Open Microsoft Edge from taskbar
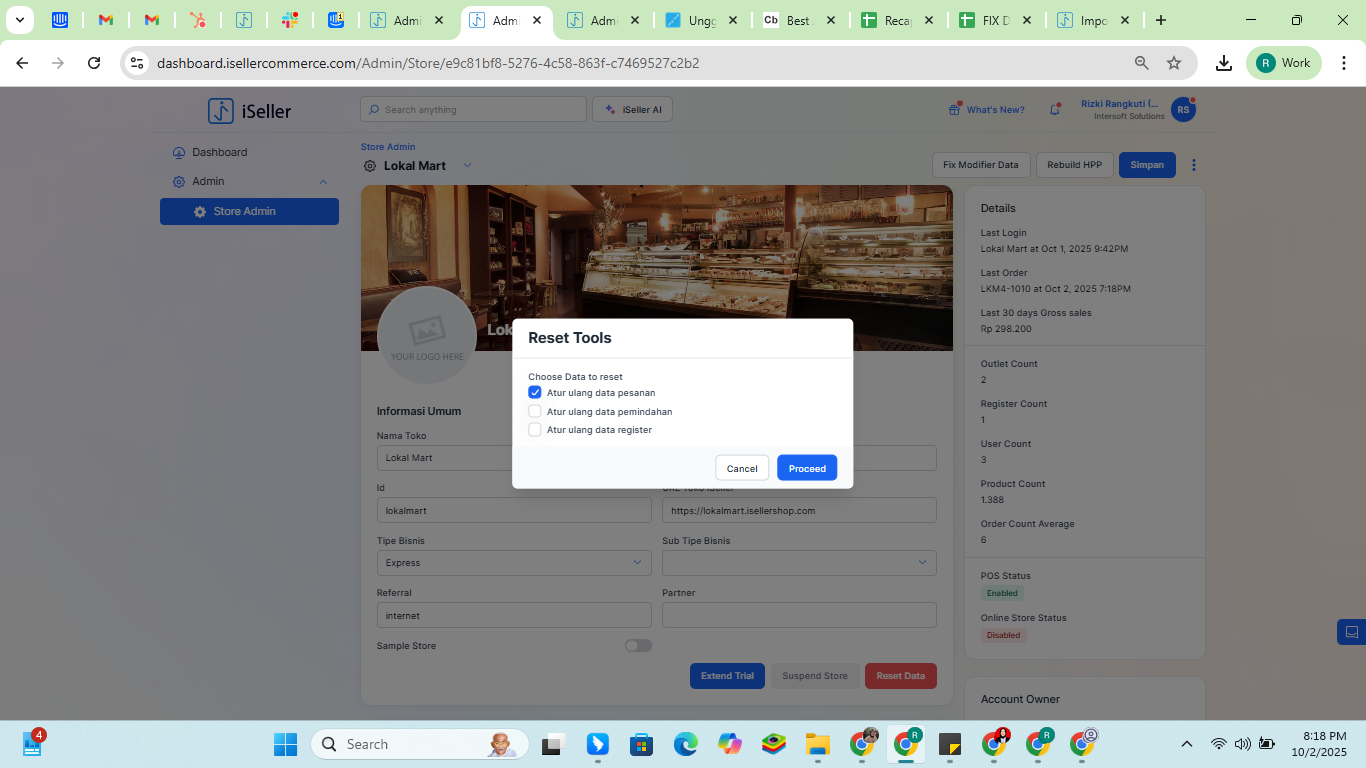Screen dimensions: 1366x768 pyautogui.click(x=685, y=744)
